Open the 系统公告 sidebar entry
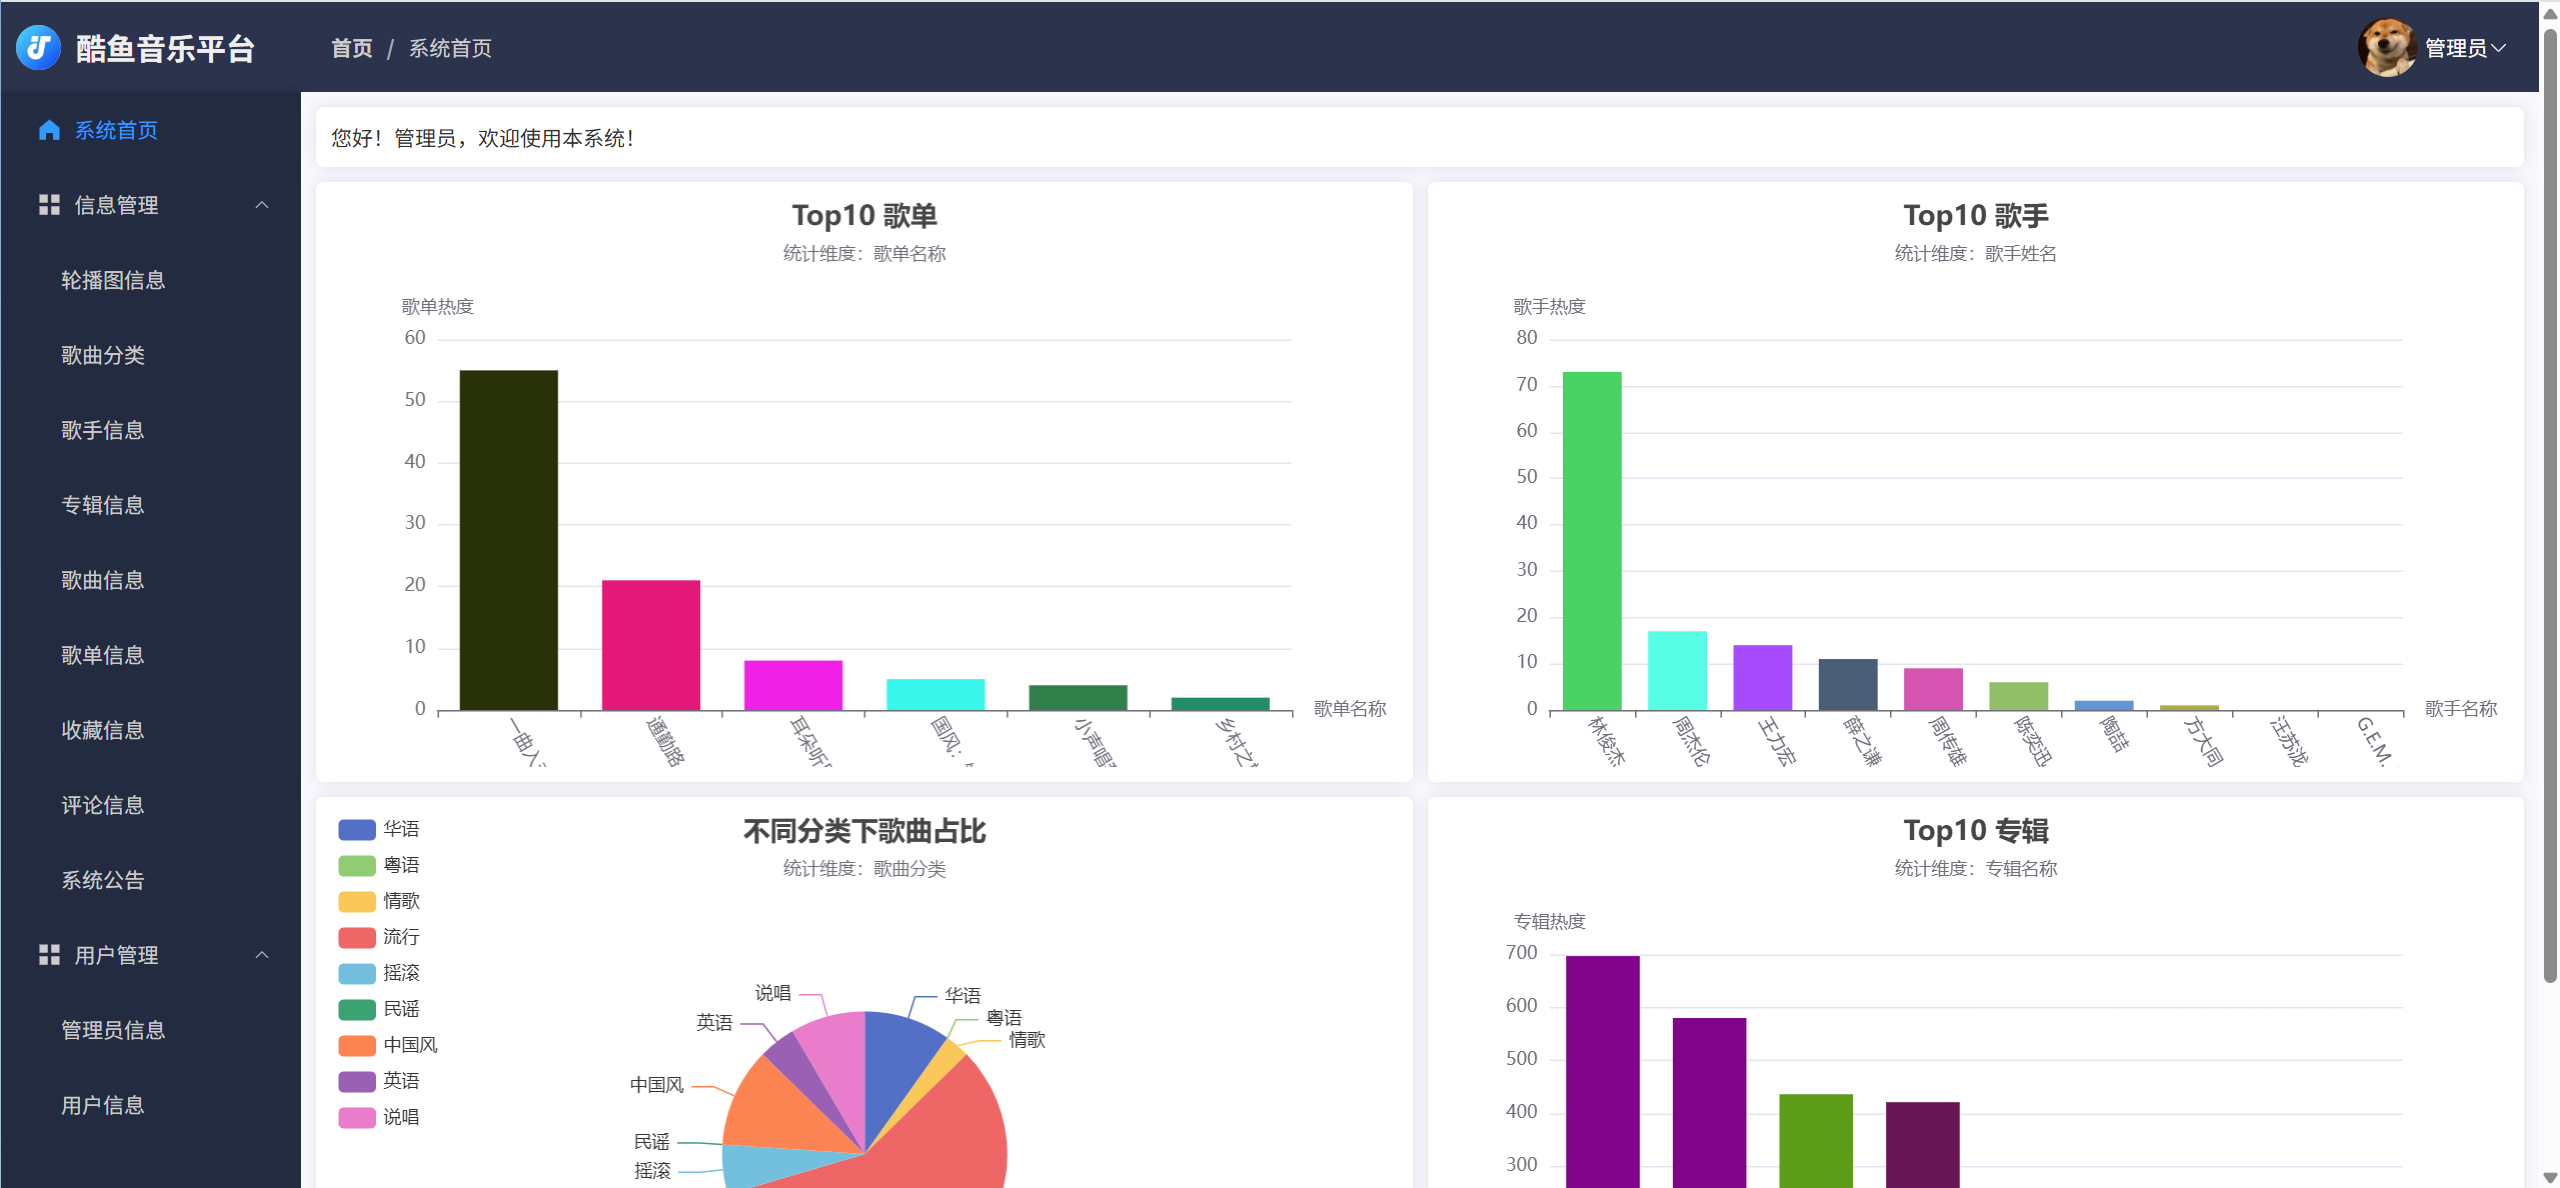This screenshot has height=1188, width=2560. pyautogui.click(x=102, y=880)
